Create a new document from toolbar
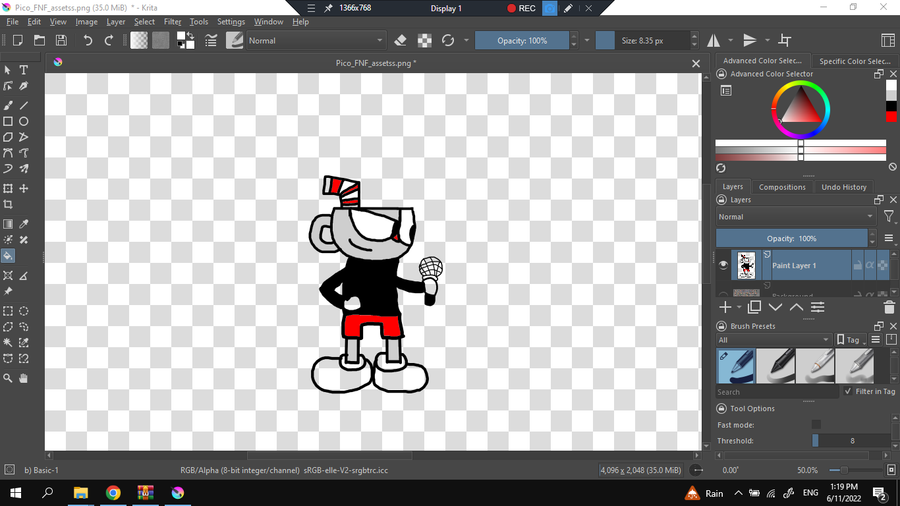Viewport: 900px width, 506px height. tap(18, 41)
